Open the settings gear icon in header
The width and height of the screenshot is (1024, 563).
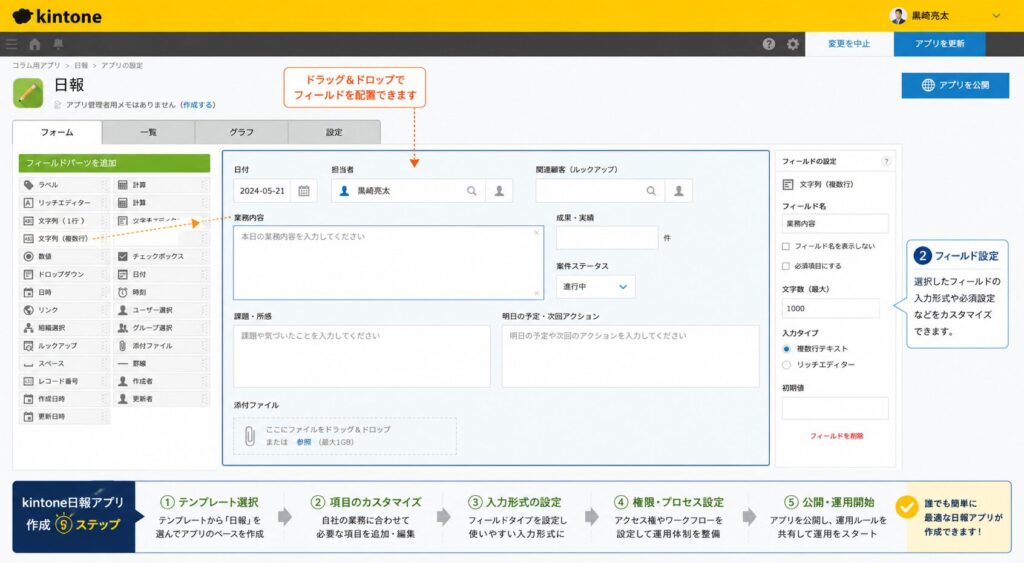793,44
